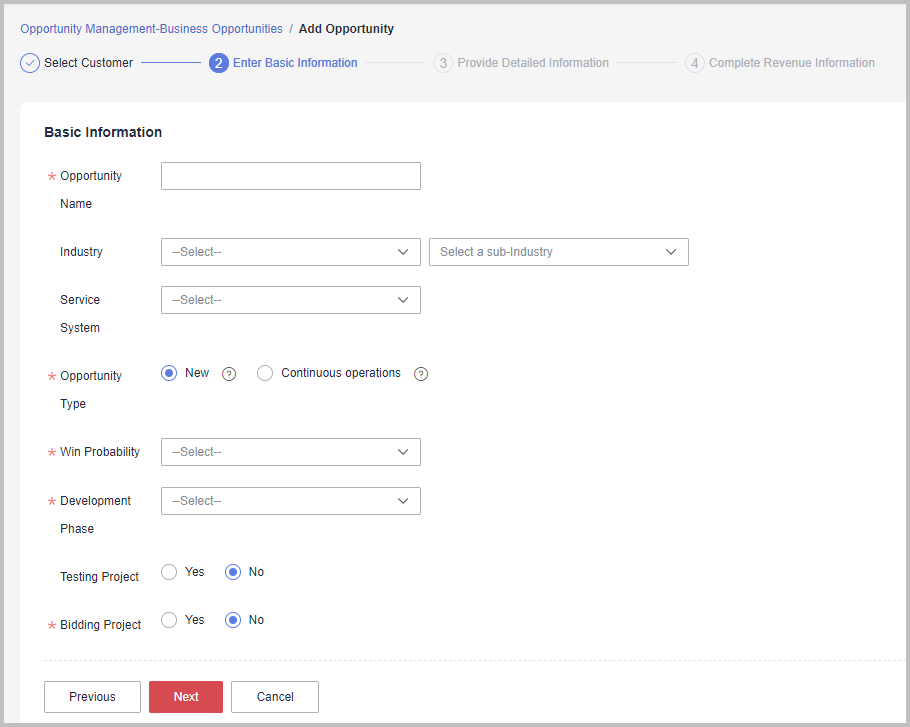Select No for Bidding Project
Image resolution: width=910 pixels, height=727 pixels.
[x=233, y=620]
